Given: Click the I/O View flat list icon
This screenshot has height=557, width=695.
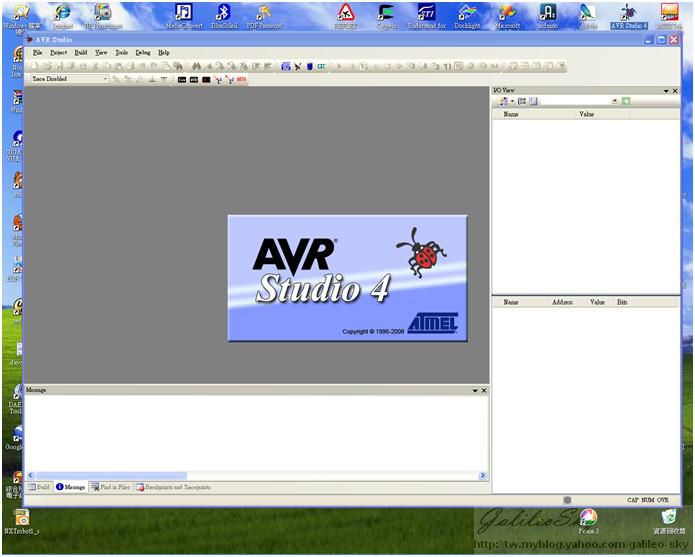Looking at the screenshot, I should [x=533, y=101].
